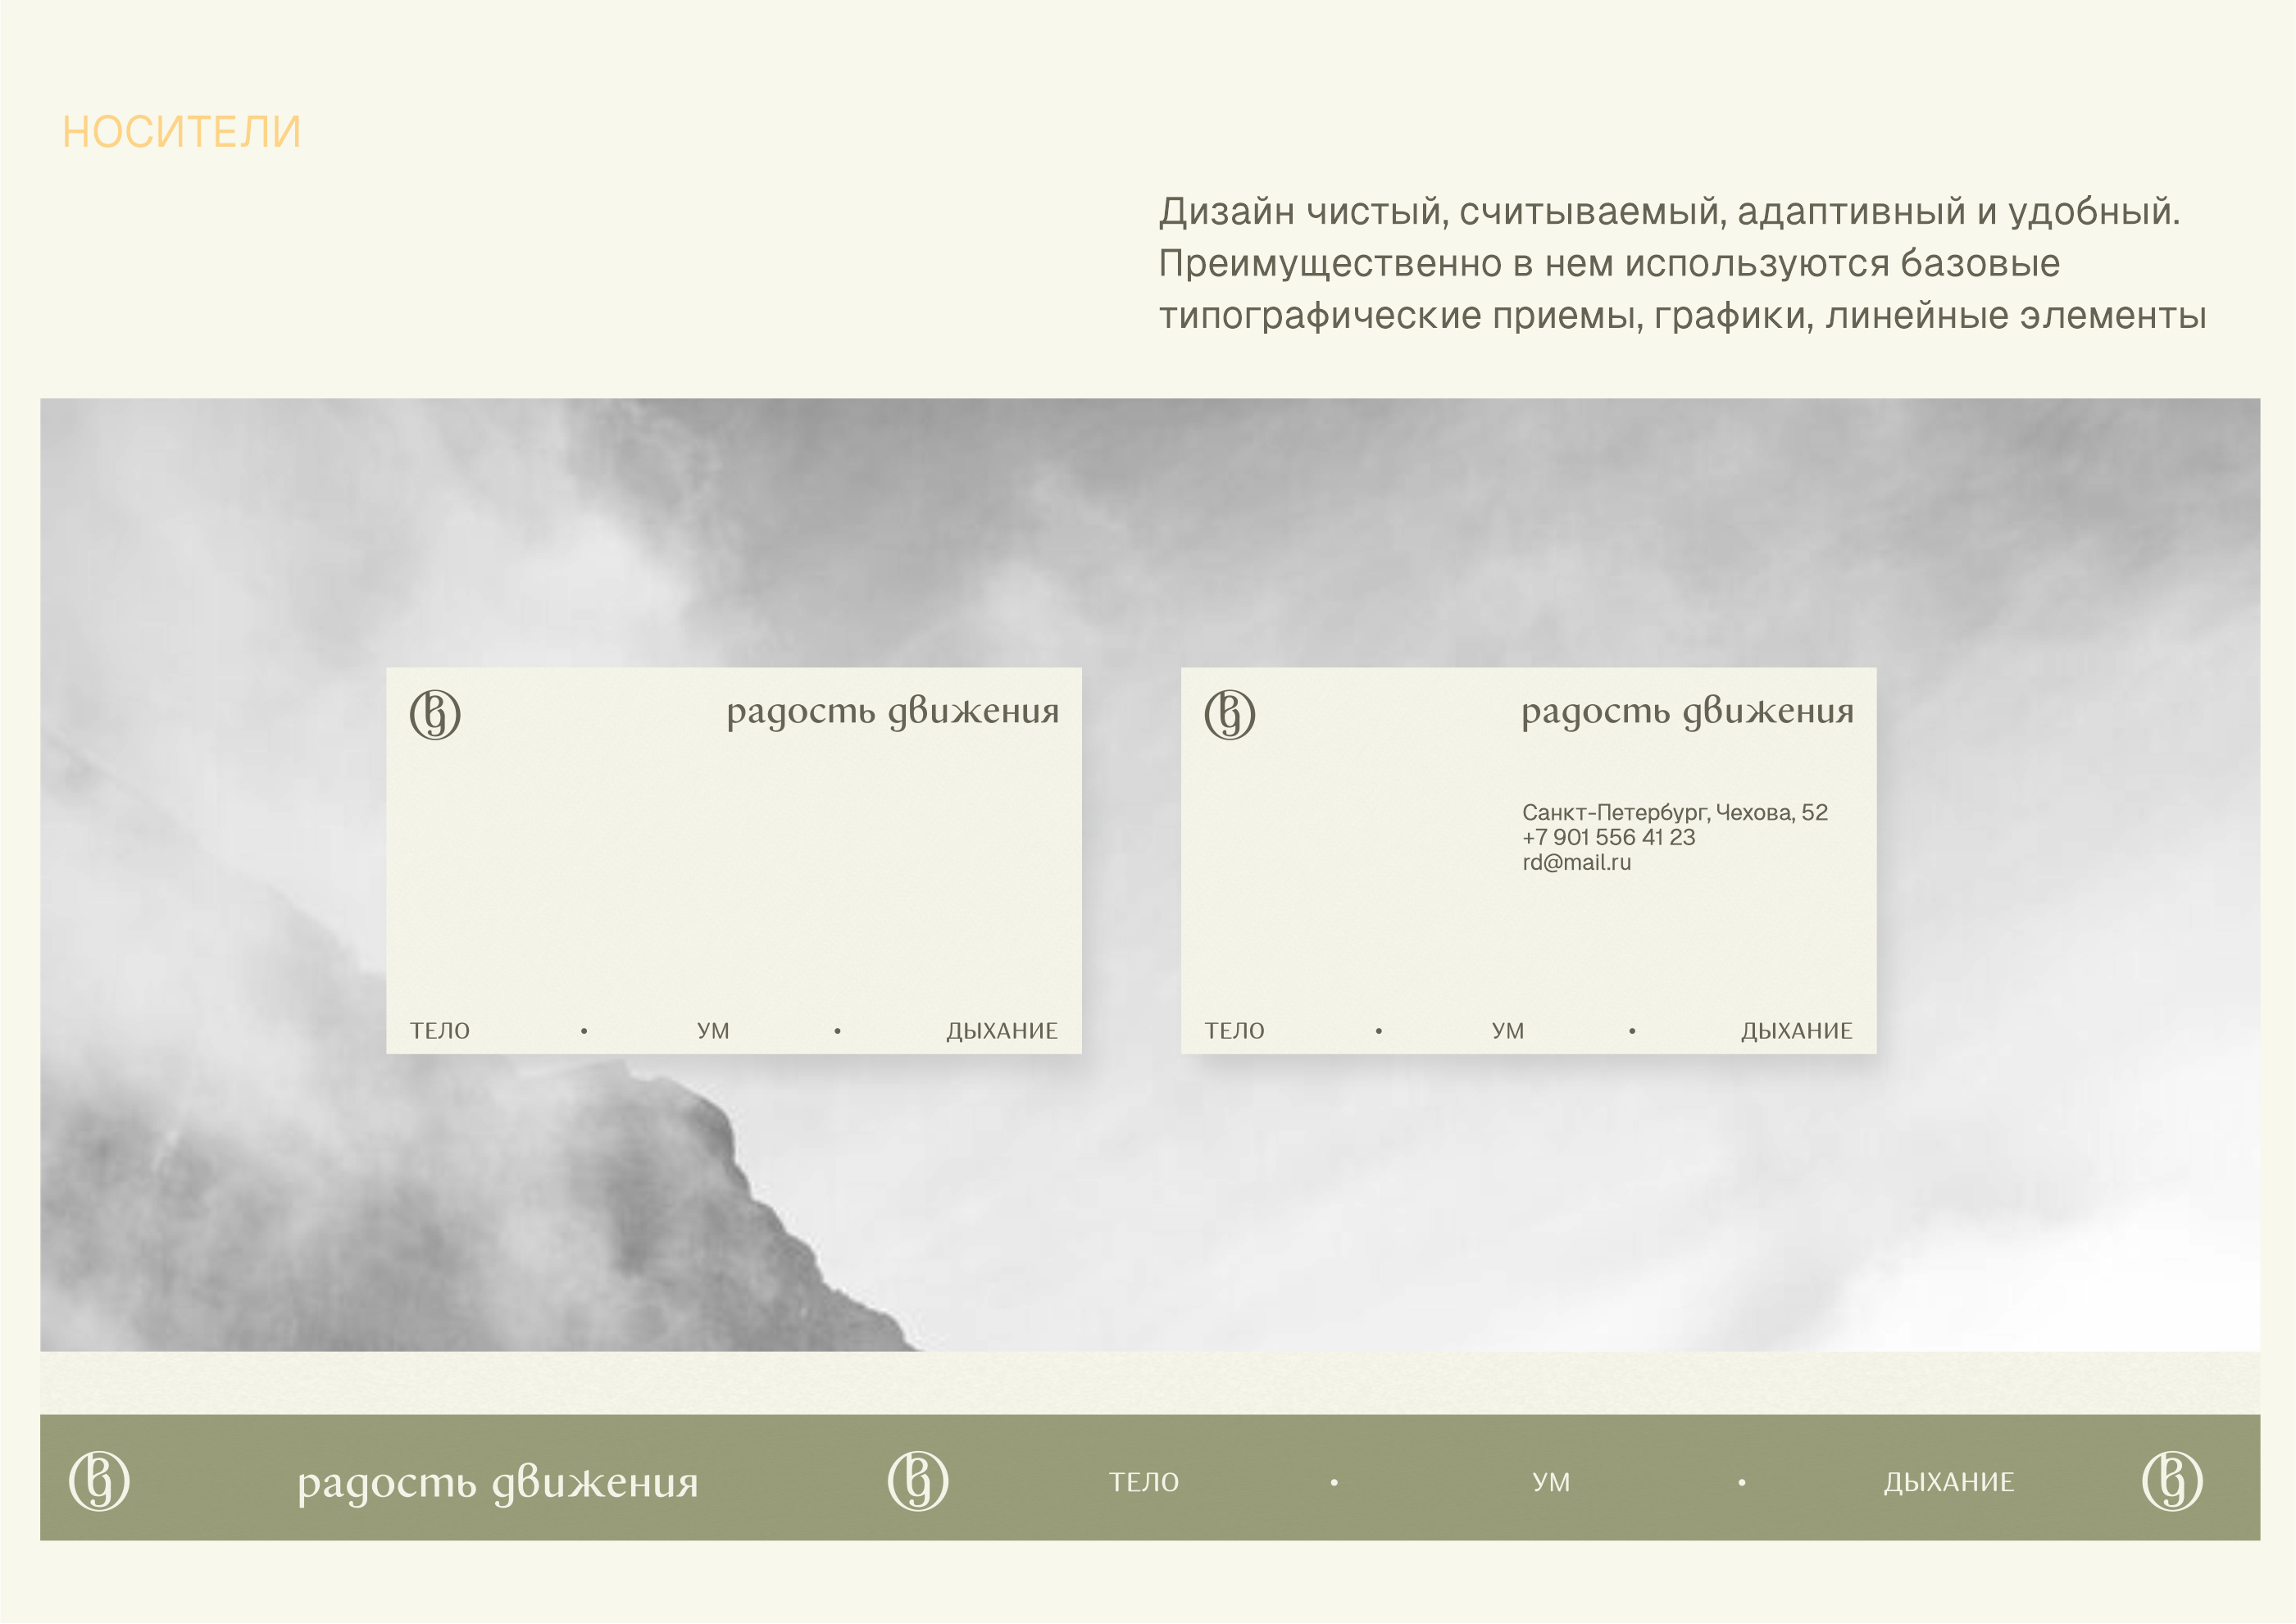
Task: Click the 'радость движения' wordmark on the left card
Action: pos(892,712)
